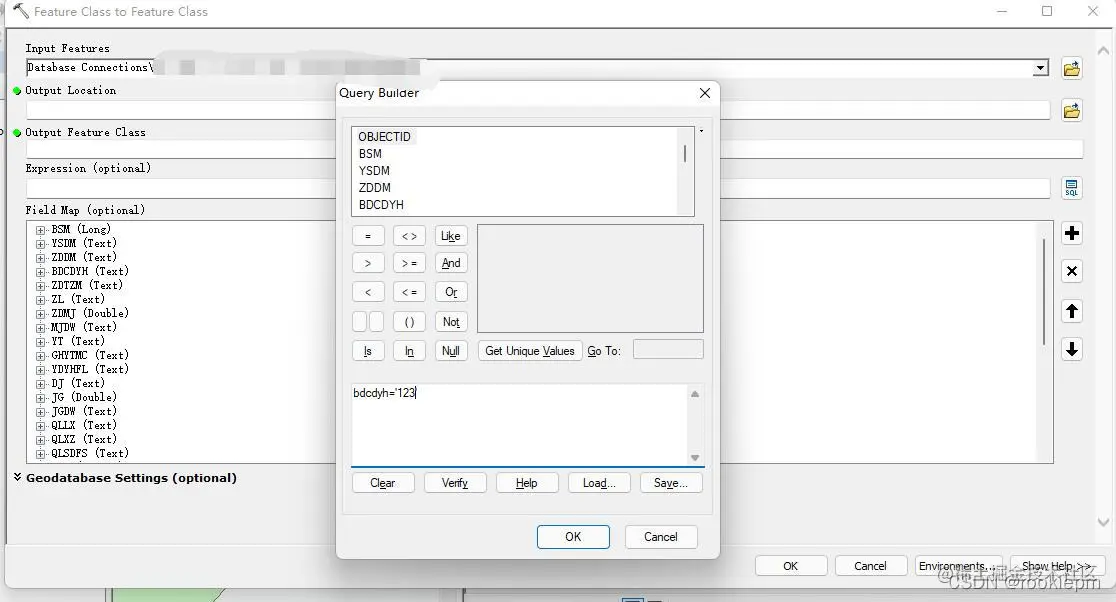The image size is (1116, 602).
Task: Select ZDDM in Query Builder field list
Action: [374, 188]
